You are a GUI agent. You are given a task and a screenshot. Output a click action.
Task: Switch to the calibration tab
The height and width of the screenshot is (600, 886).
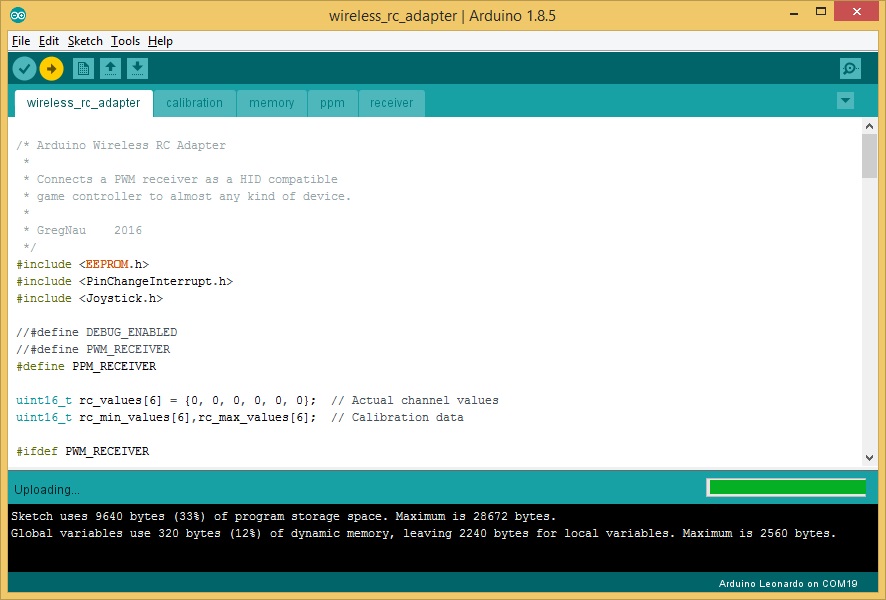[194, 103]
